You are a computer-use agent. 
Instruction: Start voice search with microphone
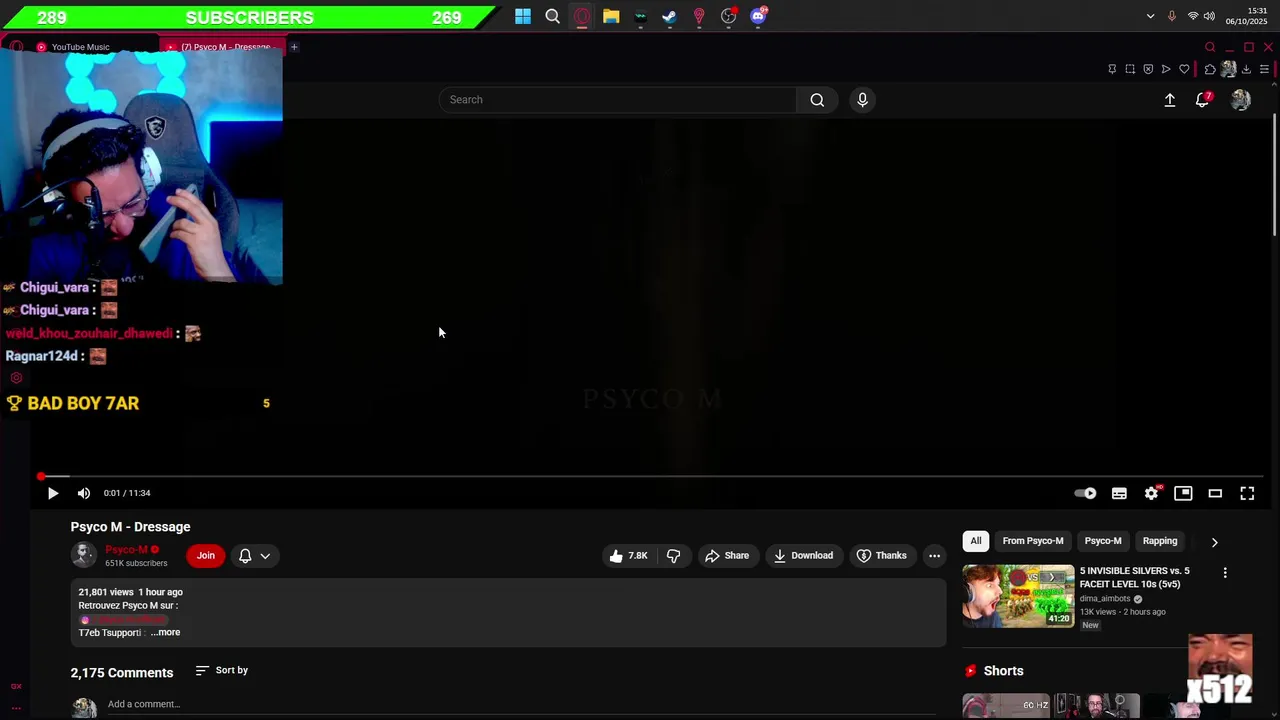pyautogui.click(x=862, y=100)
